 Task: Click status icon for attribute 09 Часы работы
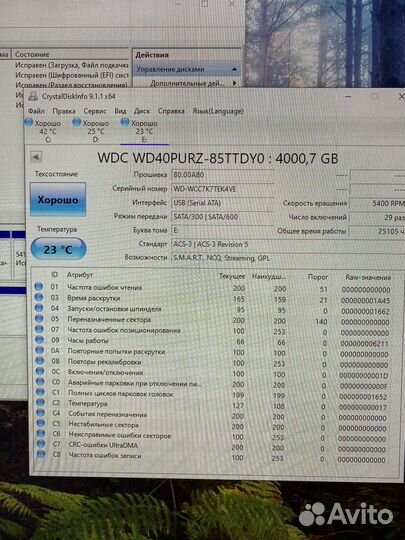coord(40,340)
